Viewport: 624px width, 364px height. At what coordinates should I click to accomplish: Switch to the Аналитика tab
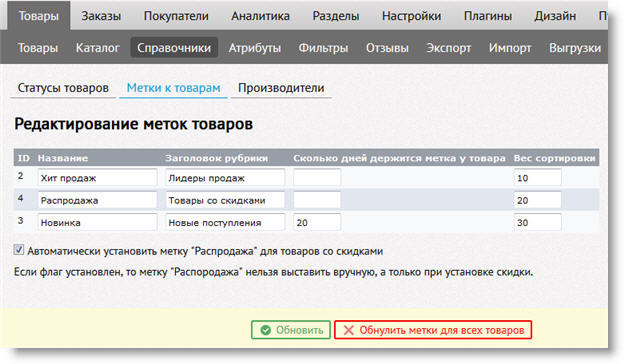(260, 16)
